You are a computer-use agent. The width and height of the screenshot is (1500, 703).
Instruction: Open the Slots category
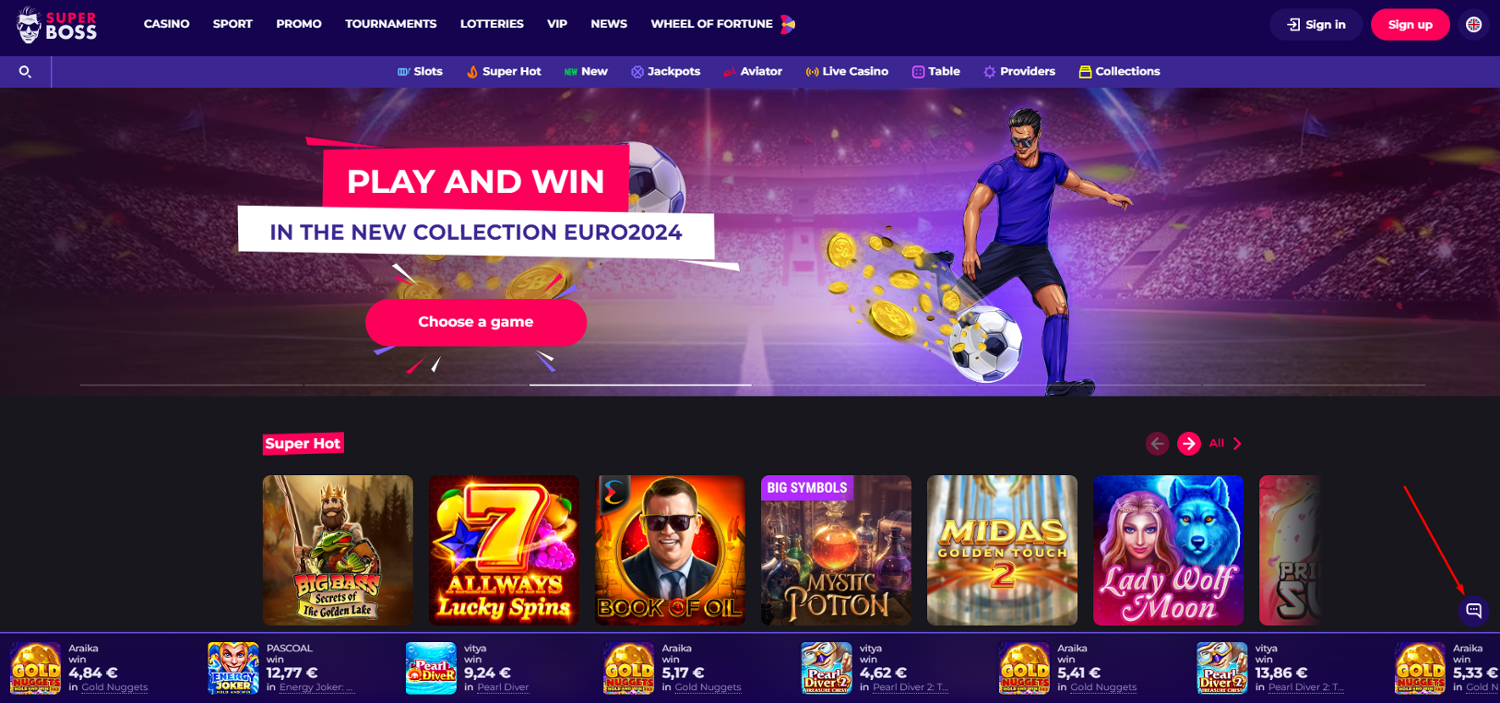click(x=420, y=72)
